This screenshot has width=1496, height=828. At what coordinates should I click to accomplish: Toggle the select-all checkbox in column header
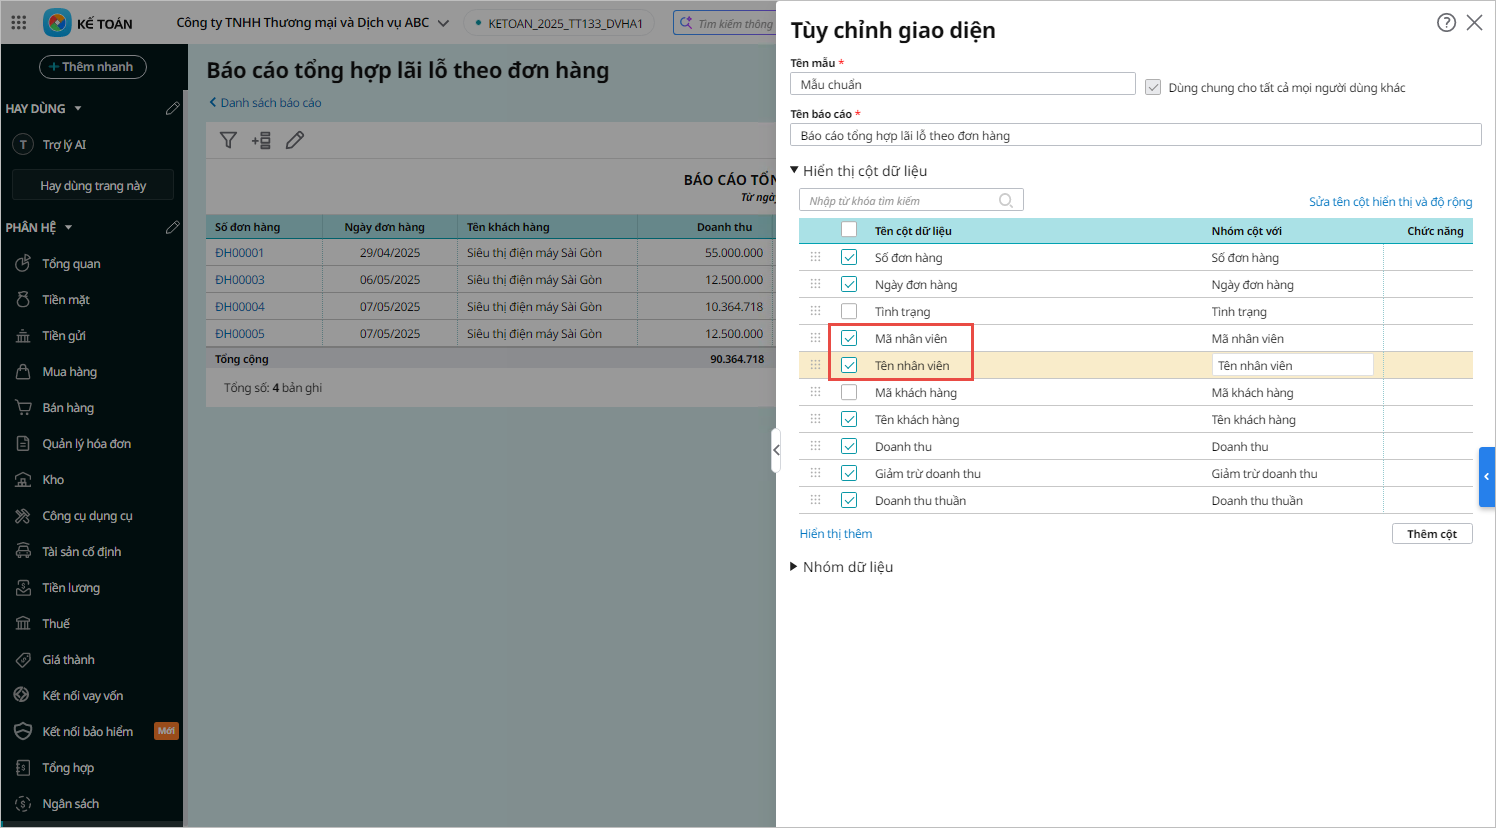849,230
